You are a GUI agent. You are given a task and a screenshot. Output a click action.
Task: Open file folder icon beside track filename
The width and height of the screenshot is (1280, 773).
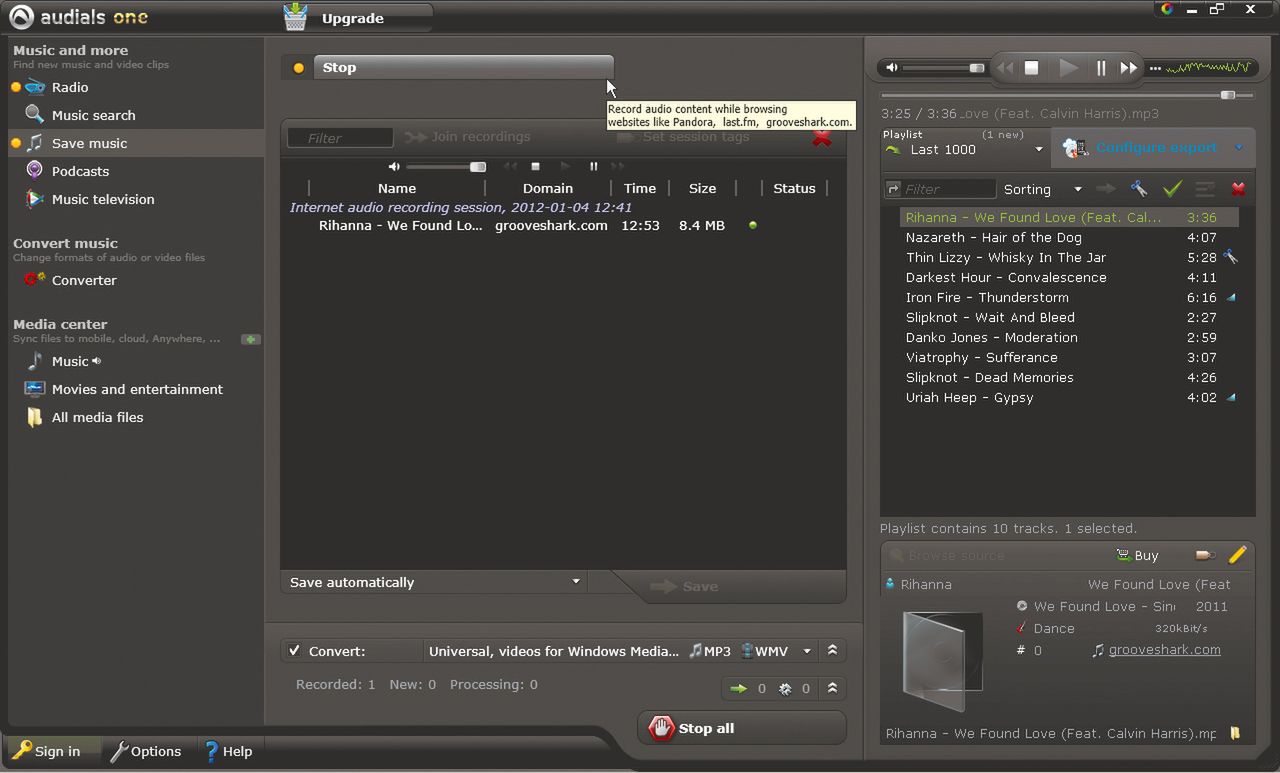click(x=1236, y=733)
